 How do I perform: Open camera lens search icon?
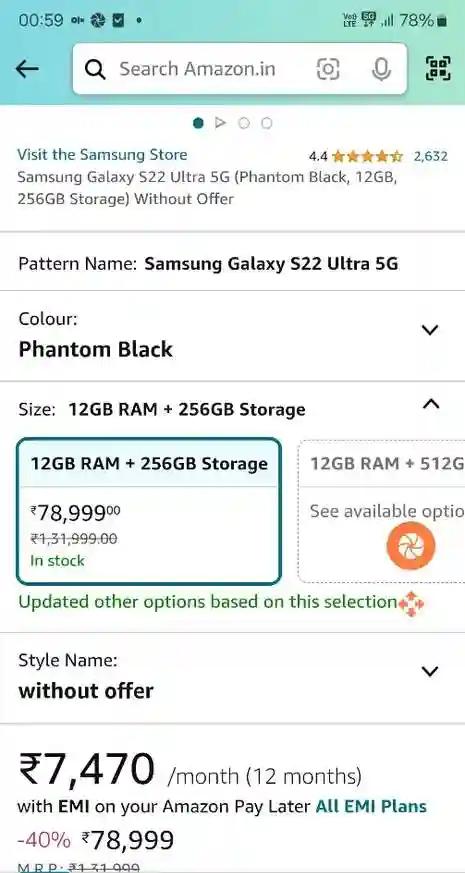pyautogui.click(x=328, y=69)
